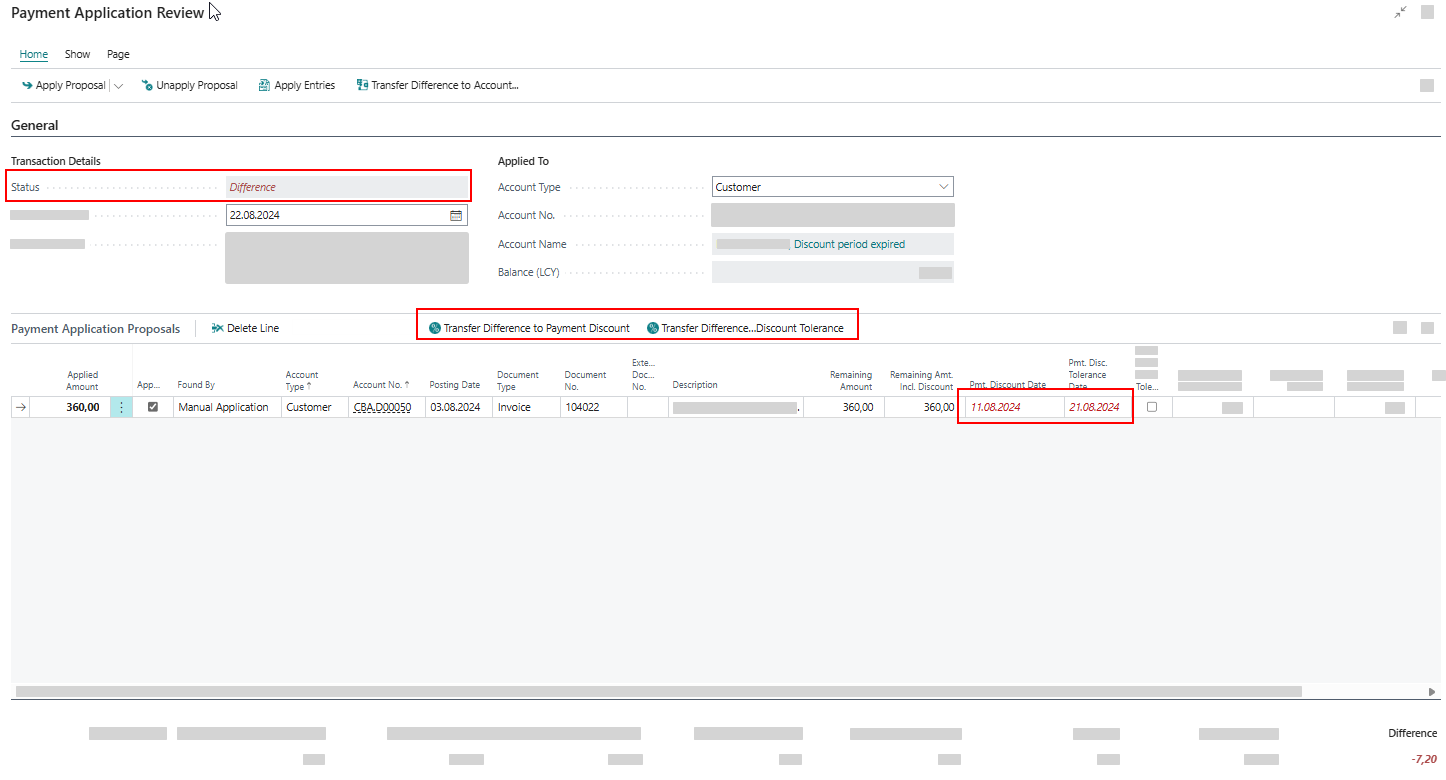This screenshot has width=1446, height=780.
Task: Check the Tolerance checkbox in the row
Action: click(1152, 407)
